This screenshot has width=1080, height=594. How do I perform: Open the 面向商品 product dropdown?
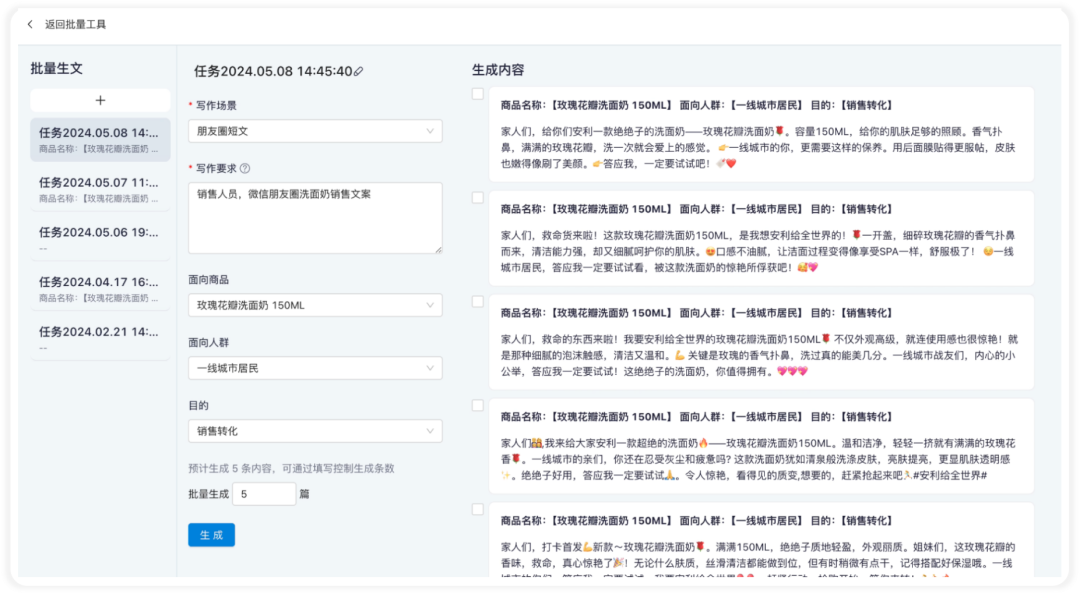(315, 305)
